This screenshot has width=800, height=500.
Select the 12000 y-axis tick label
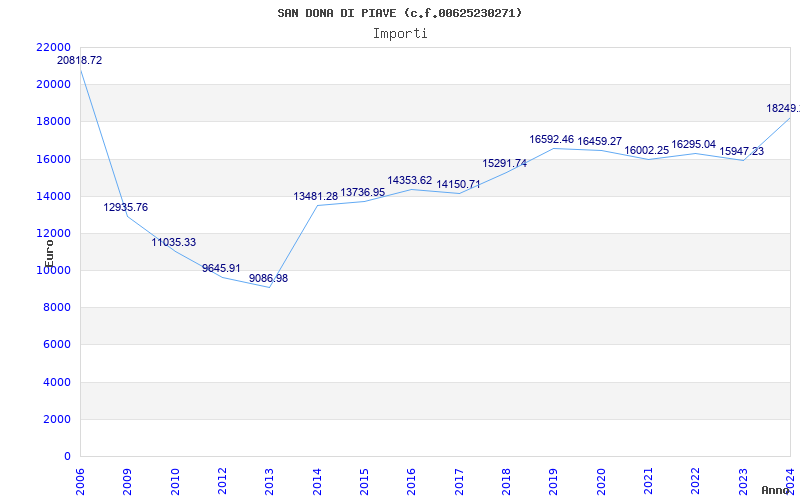[x=54, y=234]
